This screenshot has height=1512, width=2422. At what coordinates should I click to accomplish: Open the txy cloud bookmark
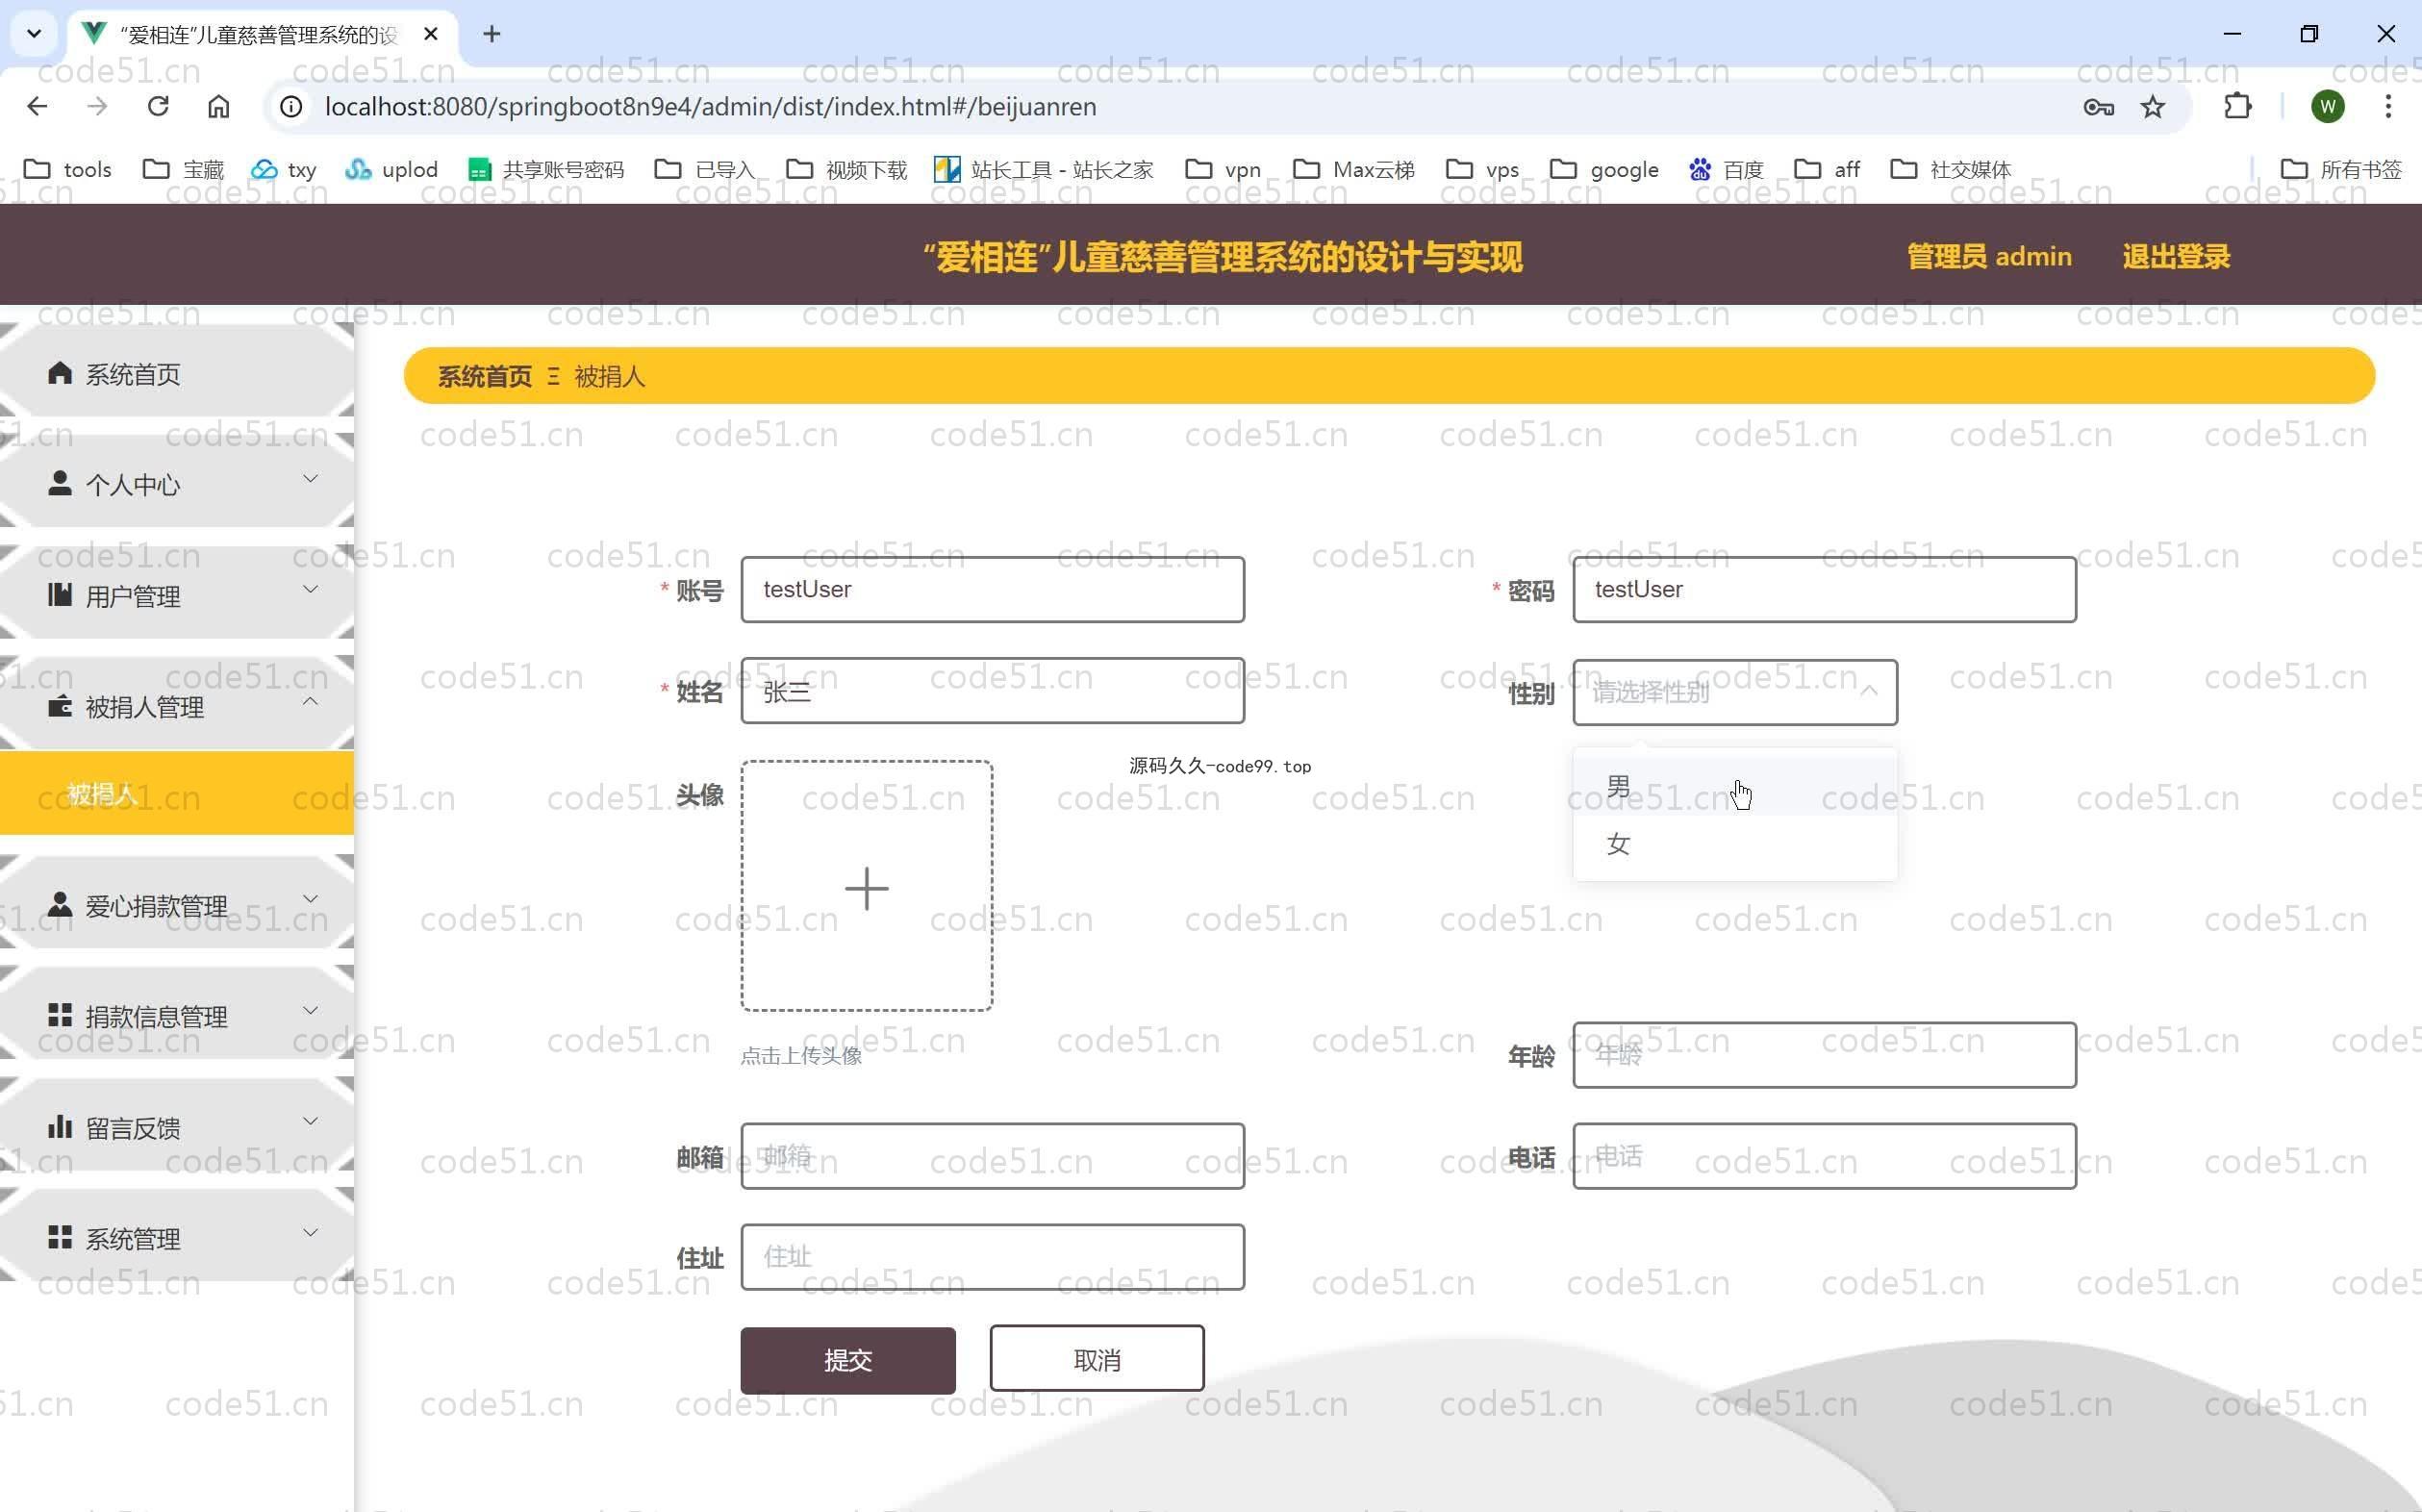284,169
